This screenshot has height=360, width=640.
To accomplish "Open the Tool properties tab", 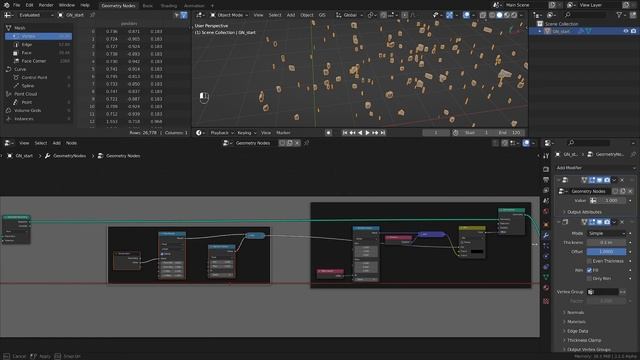I will pos(546,156).
